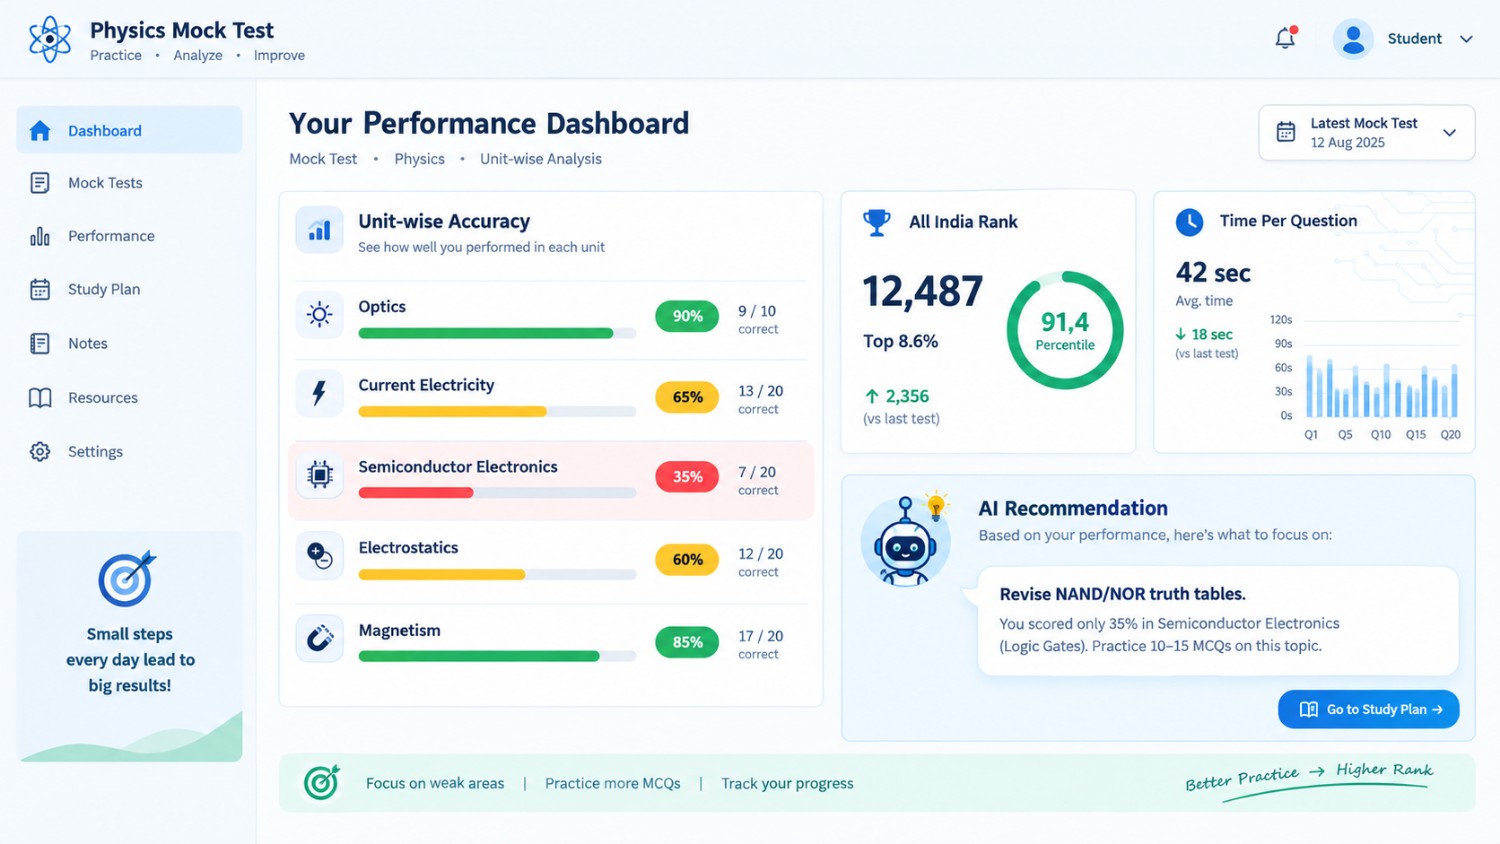Click the target icon in sidebar card
Viewport: 1500px width, 844px height.
(127, 578)
